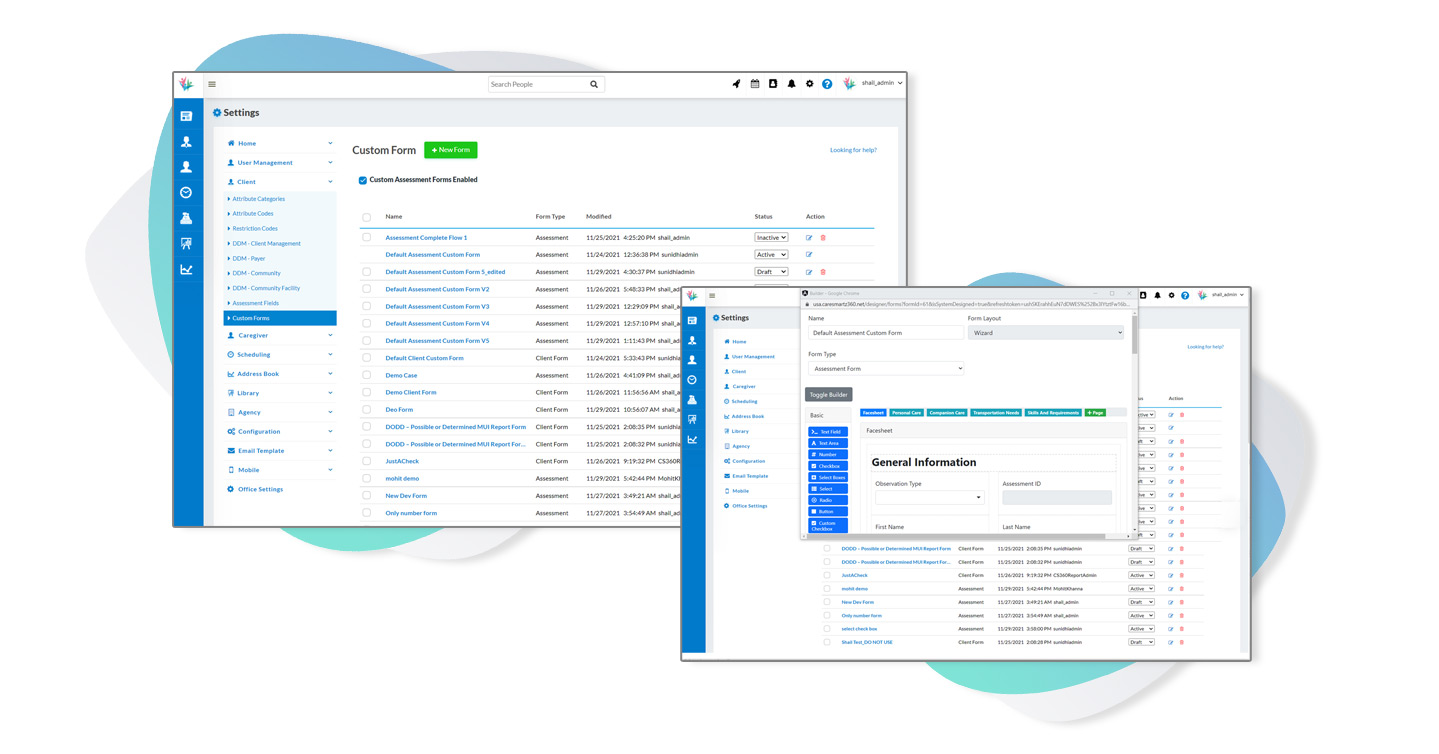Click the green New Form button

coord(450,150)
